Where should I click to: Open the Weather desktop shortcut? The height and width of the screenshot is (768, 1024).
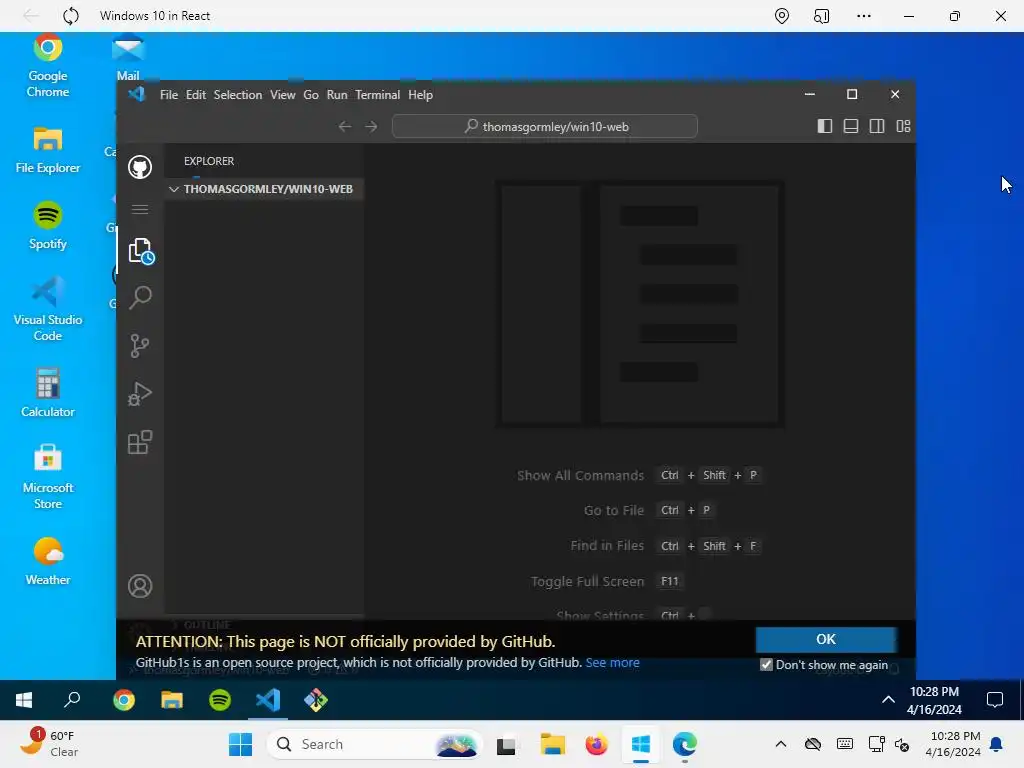click(48, 562)
